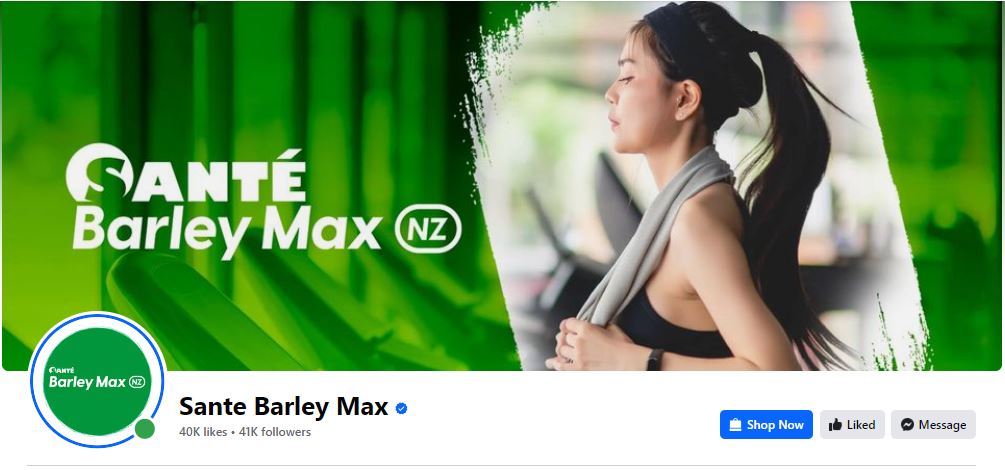Open the 41K followers link
1005x470 pixels.
pos(274,432)
